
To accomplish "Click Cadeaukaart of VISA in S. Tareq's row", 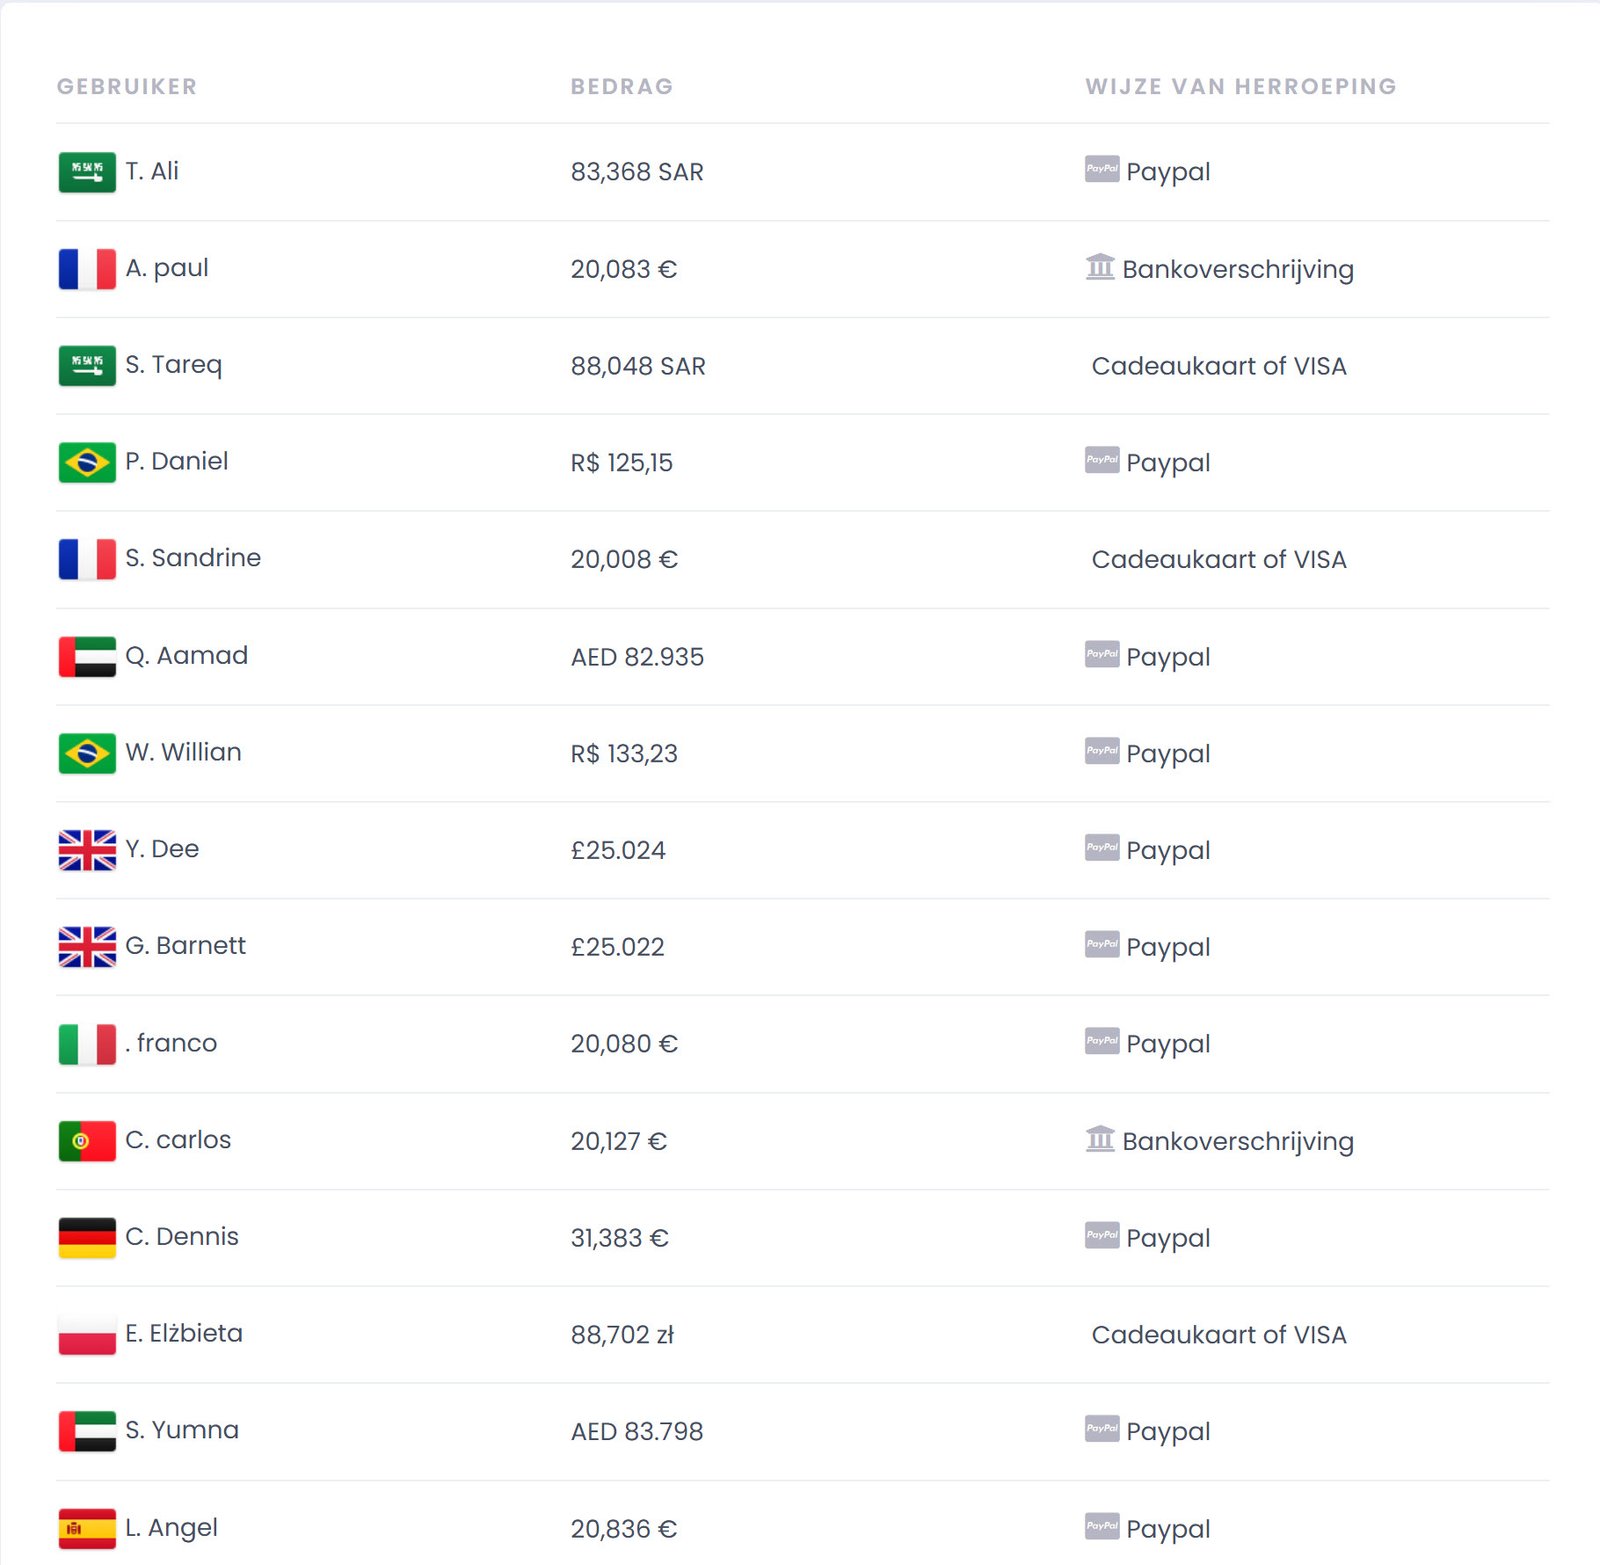I will click(1219, 366).
